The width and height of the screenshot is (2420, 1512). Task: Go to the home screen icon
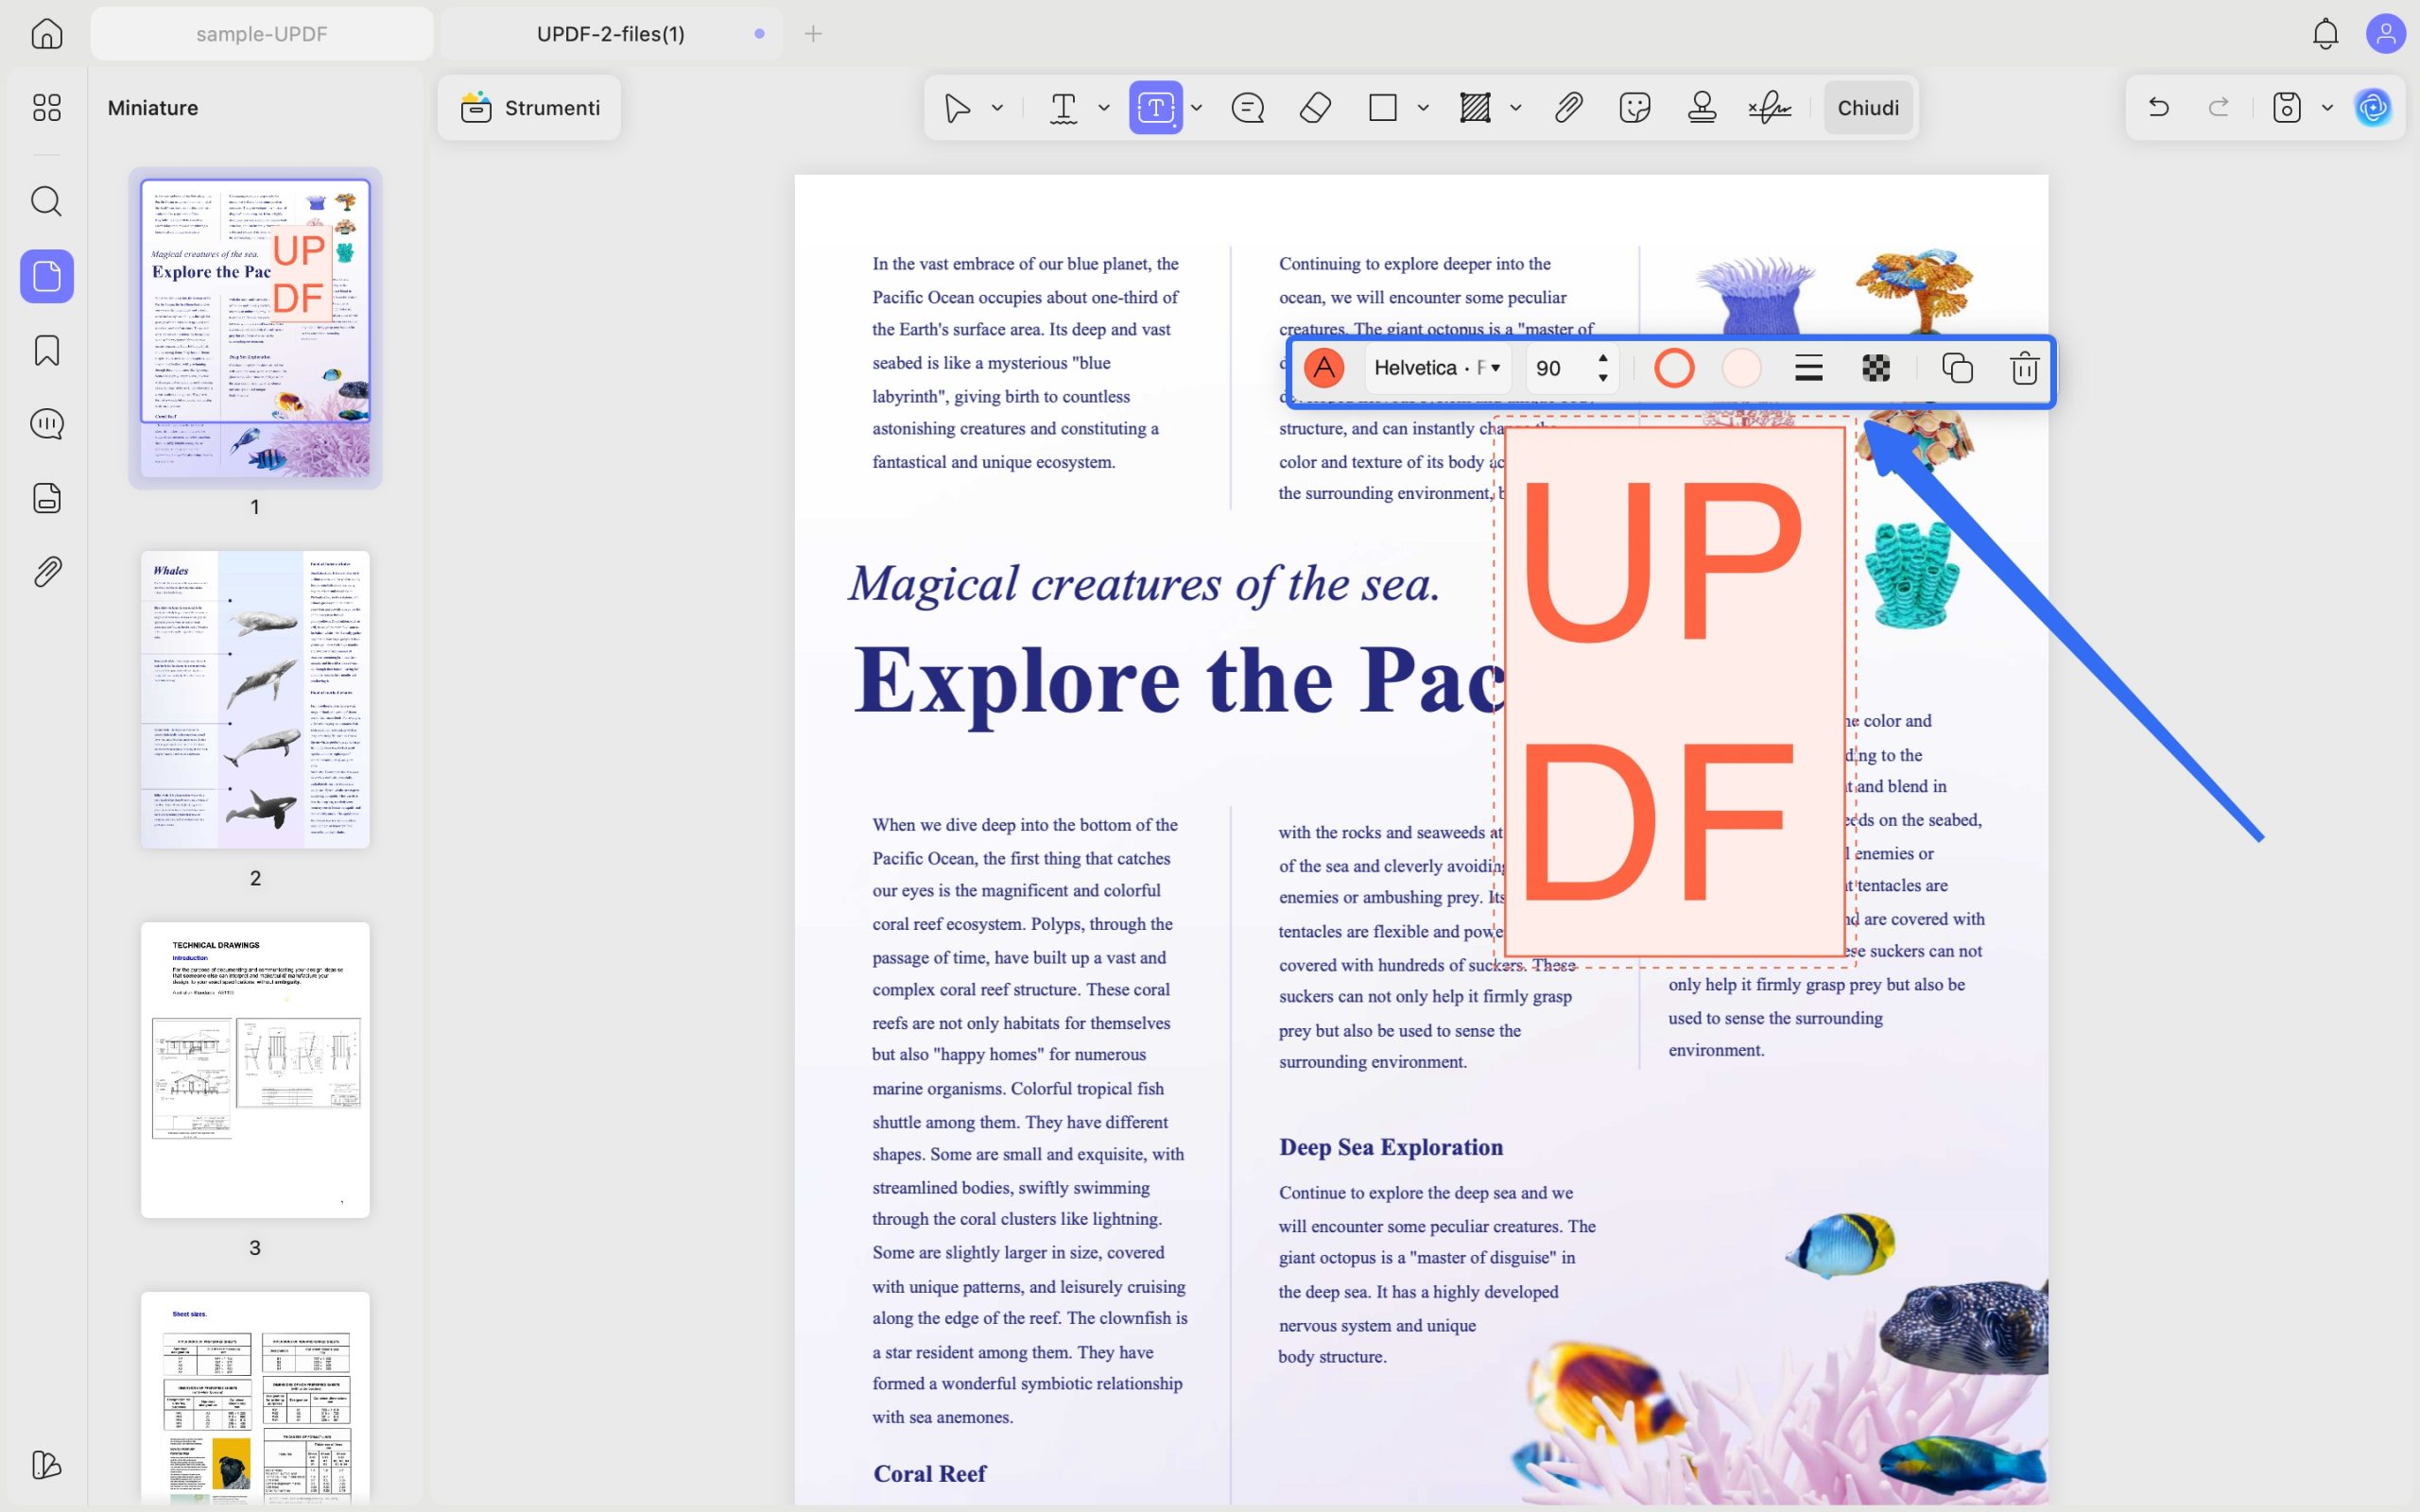tap(47, 33)
